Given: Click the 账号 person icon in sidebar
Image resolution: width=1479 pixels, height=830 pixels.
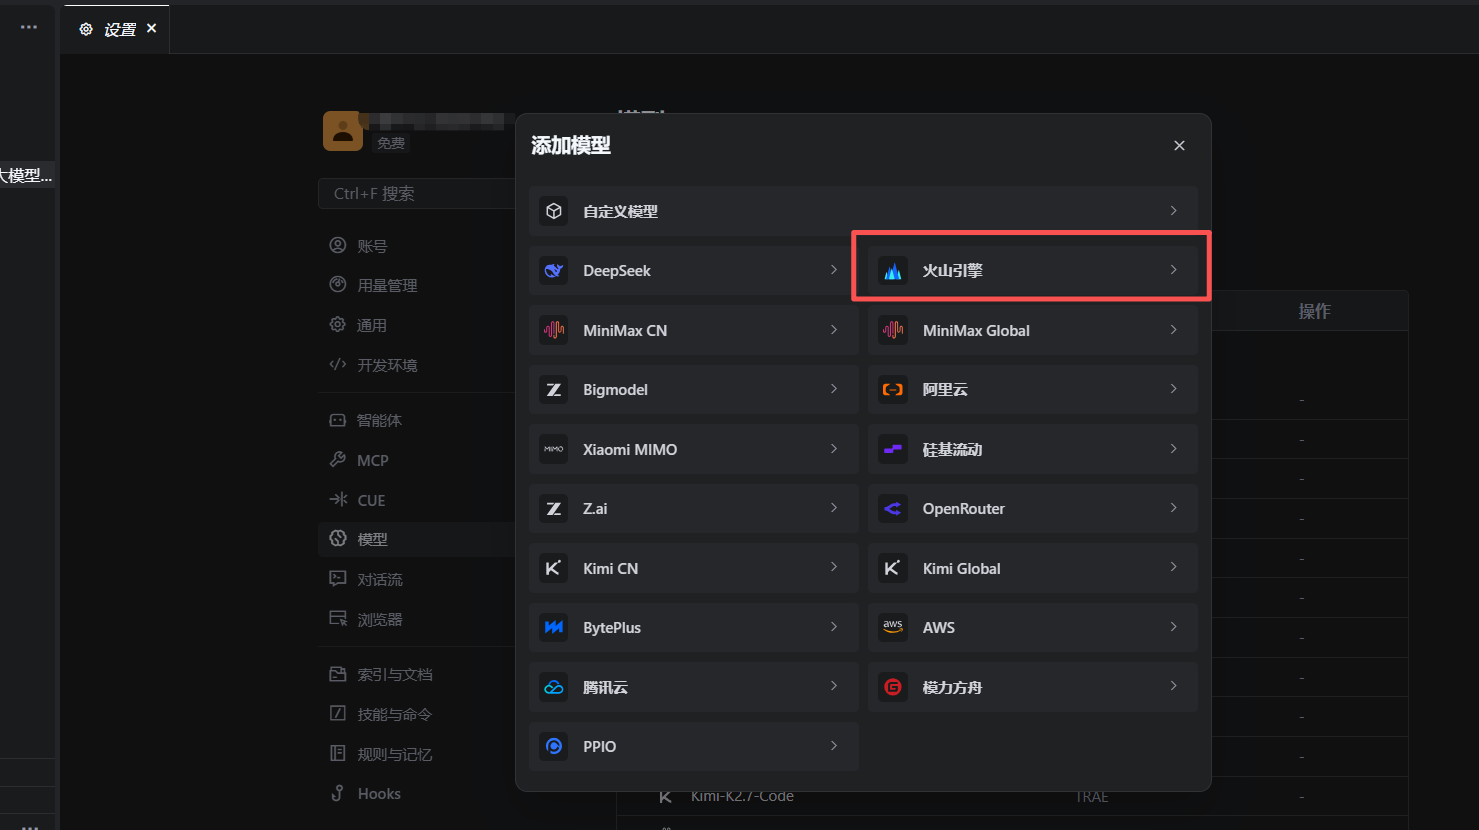Looking at the screenshot, I should pyautogui.click(x=338, y=245).
